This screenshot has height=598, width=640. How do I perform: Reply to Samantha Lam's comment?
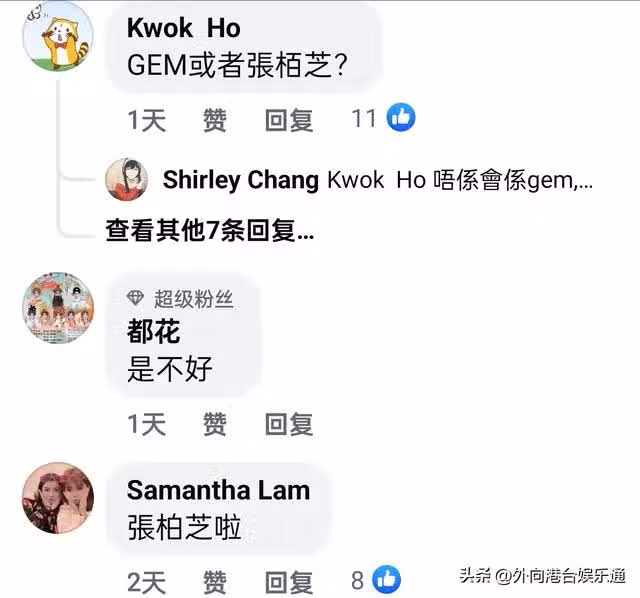click(x=289, y=582)
